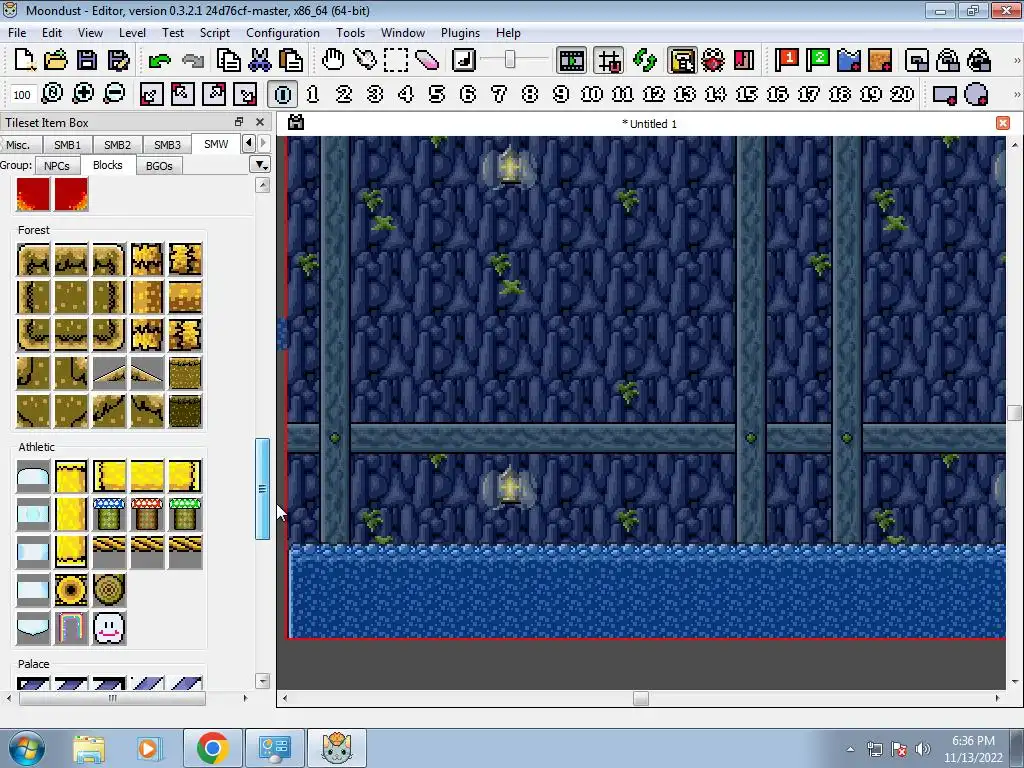The width and height of the screenshot is (1024, 768).
Task: Select the hand scroll tool
Action: tap(333, 60)
